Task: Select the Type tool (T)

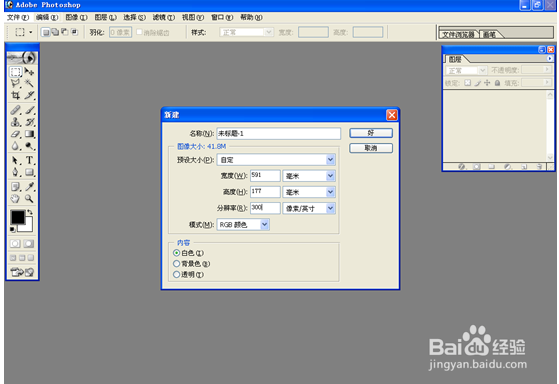Action: pos(29,160)
